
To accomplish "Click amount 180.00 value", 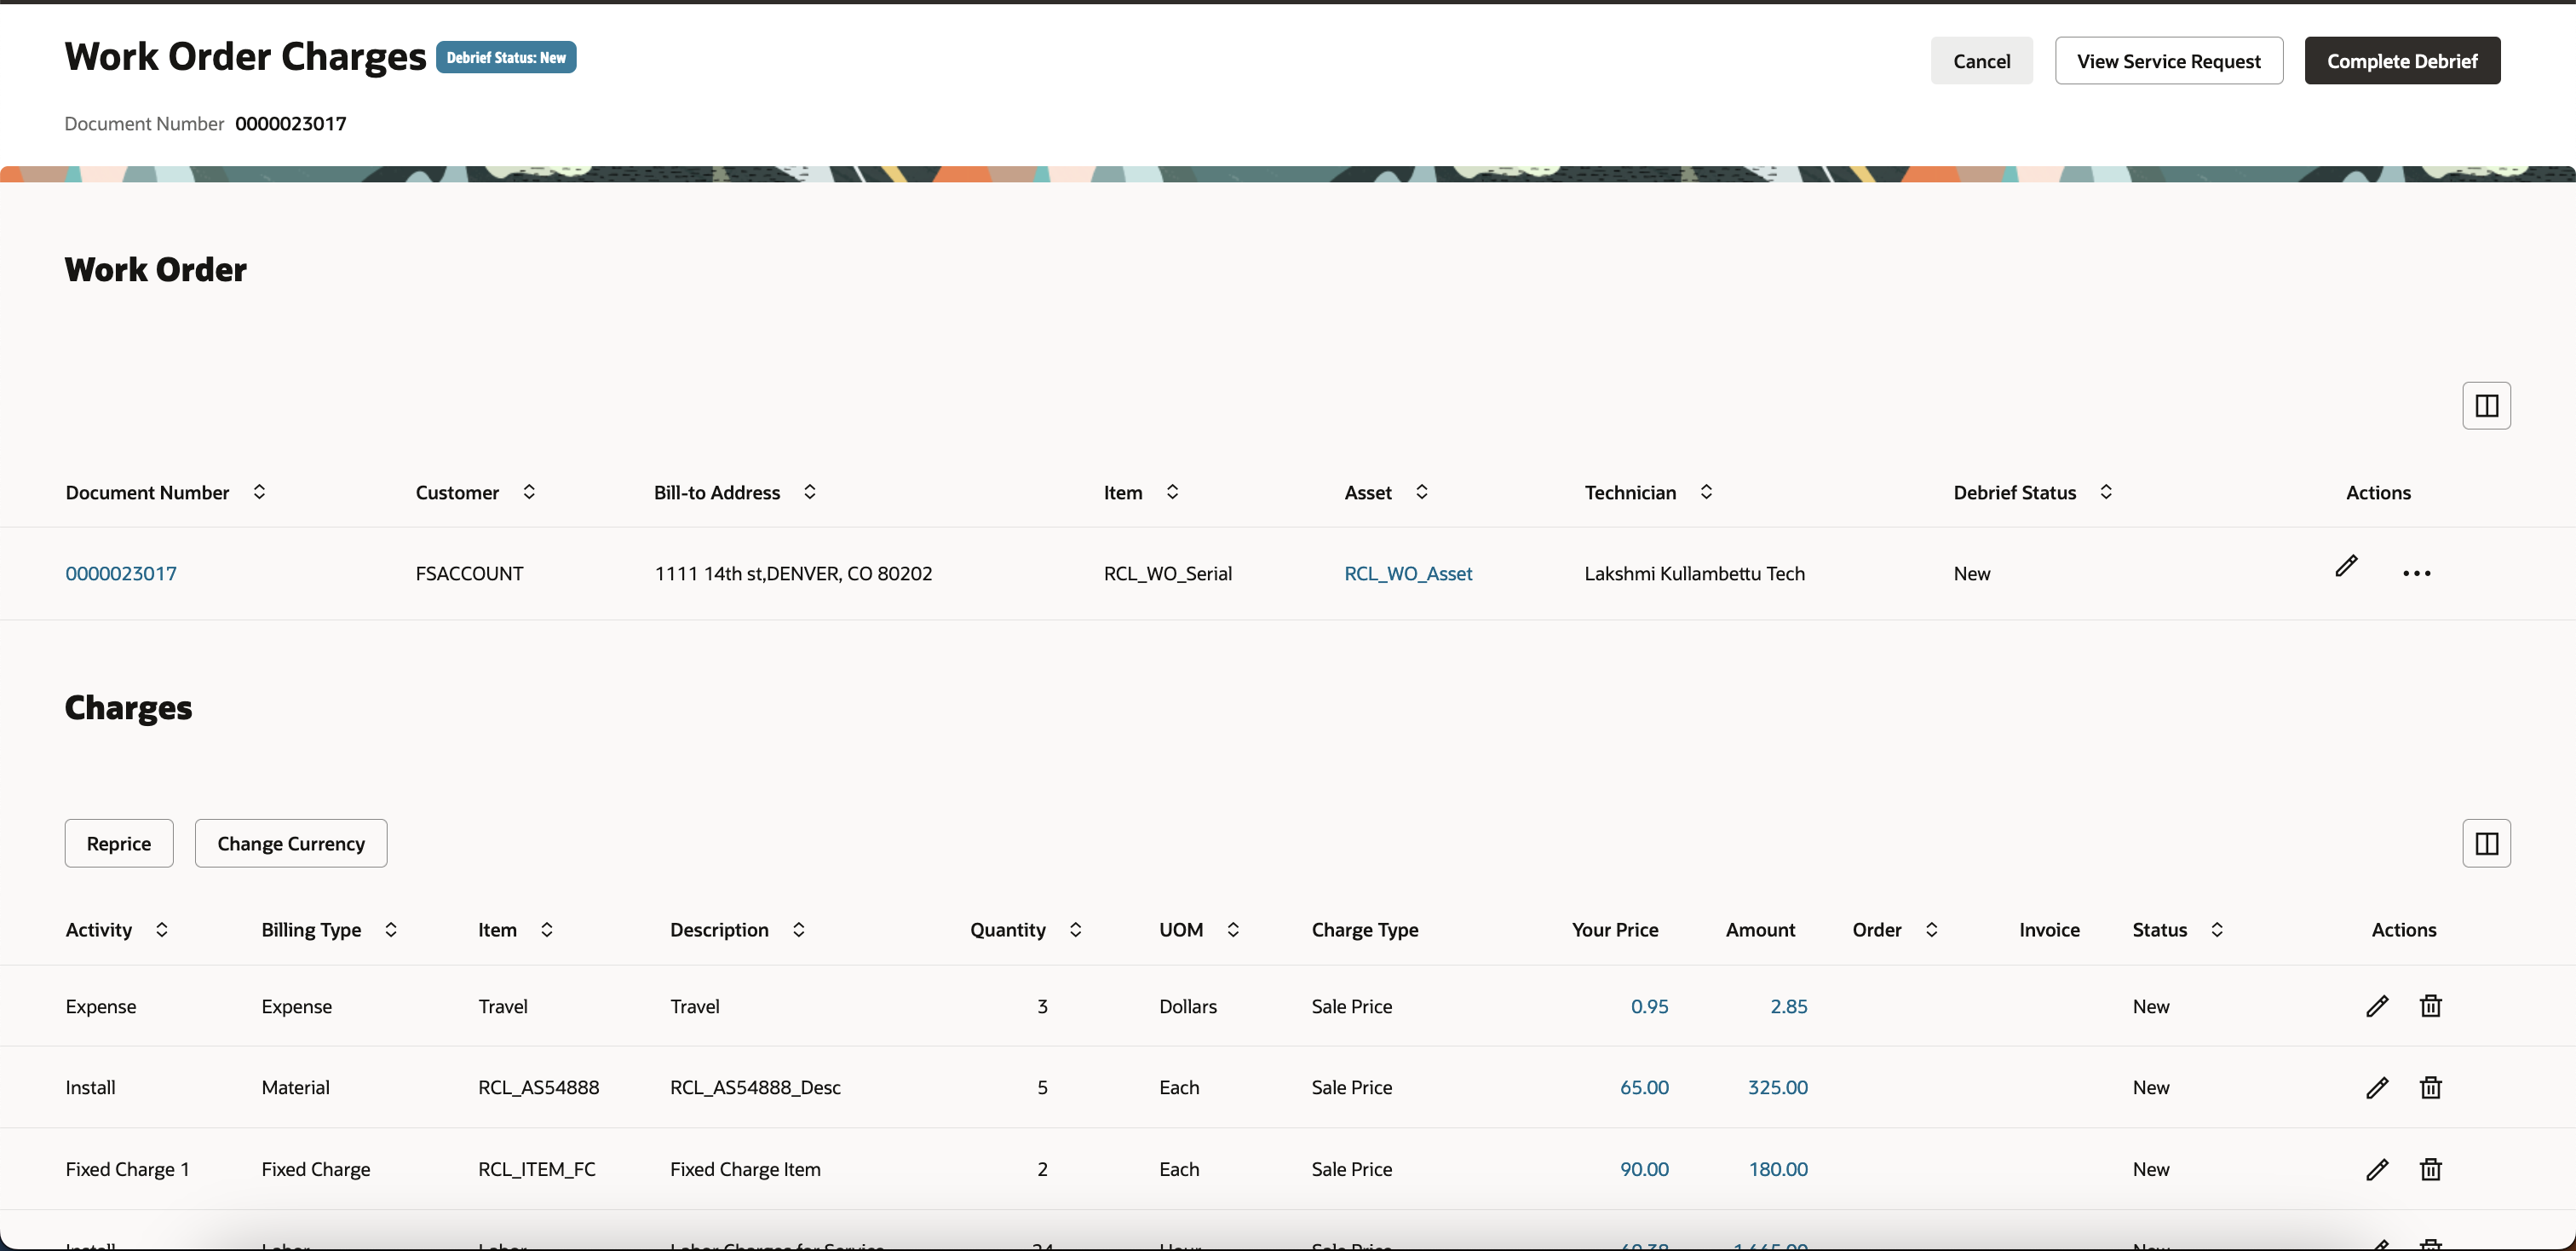I will [1777, 1170].
